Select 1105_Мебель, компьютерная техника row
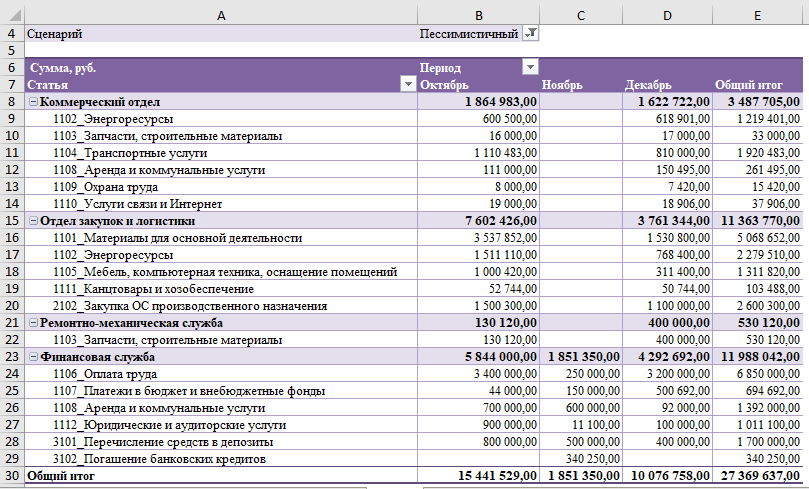809x489 pixels. point(225,272)
